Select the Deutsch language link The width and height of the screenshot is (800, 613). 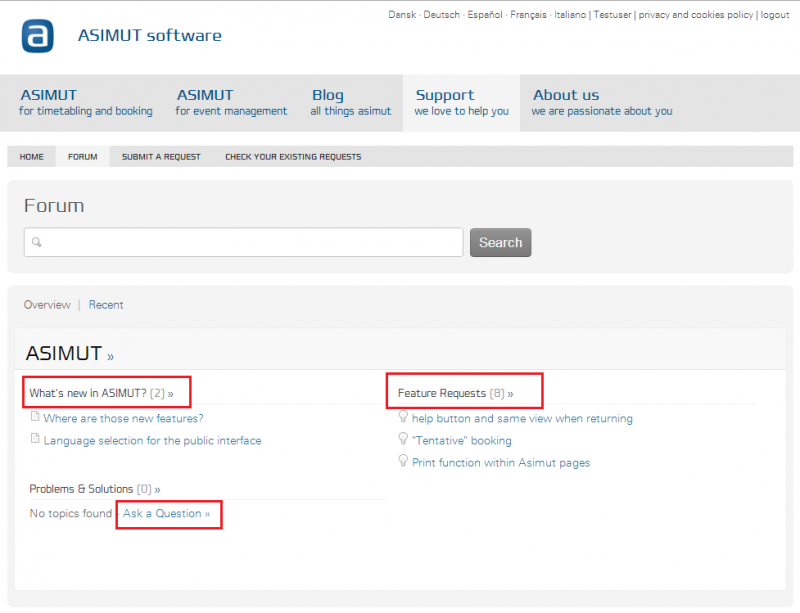click(441, 14)
